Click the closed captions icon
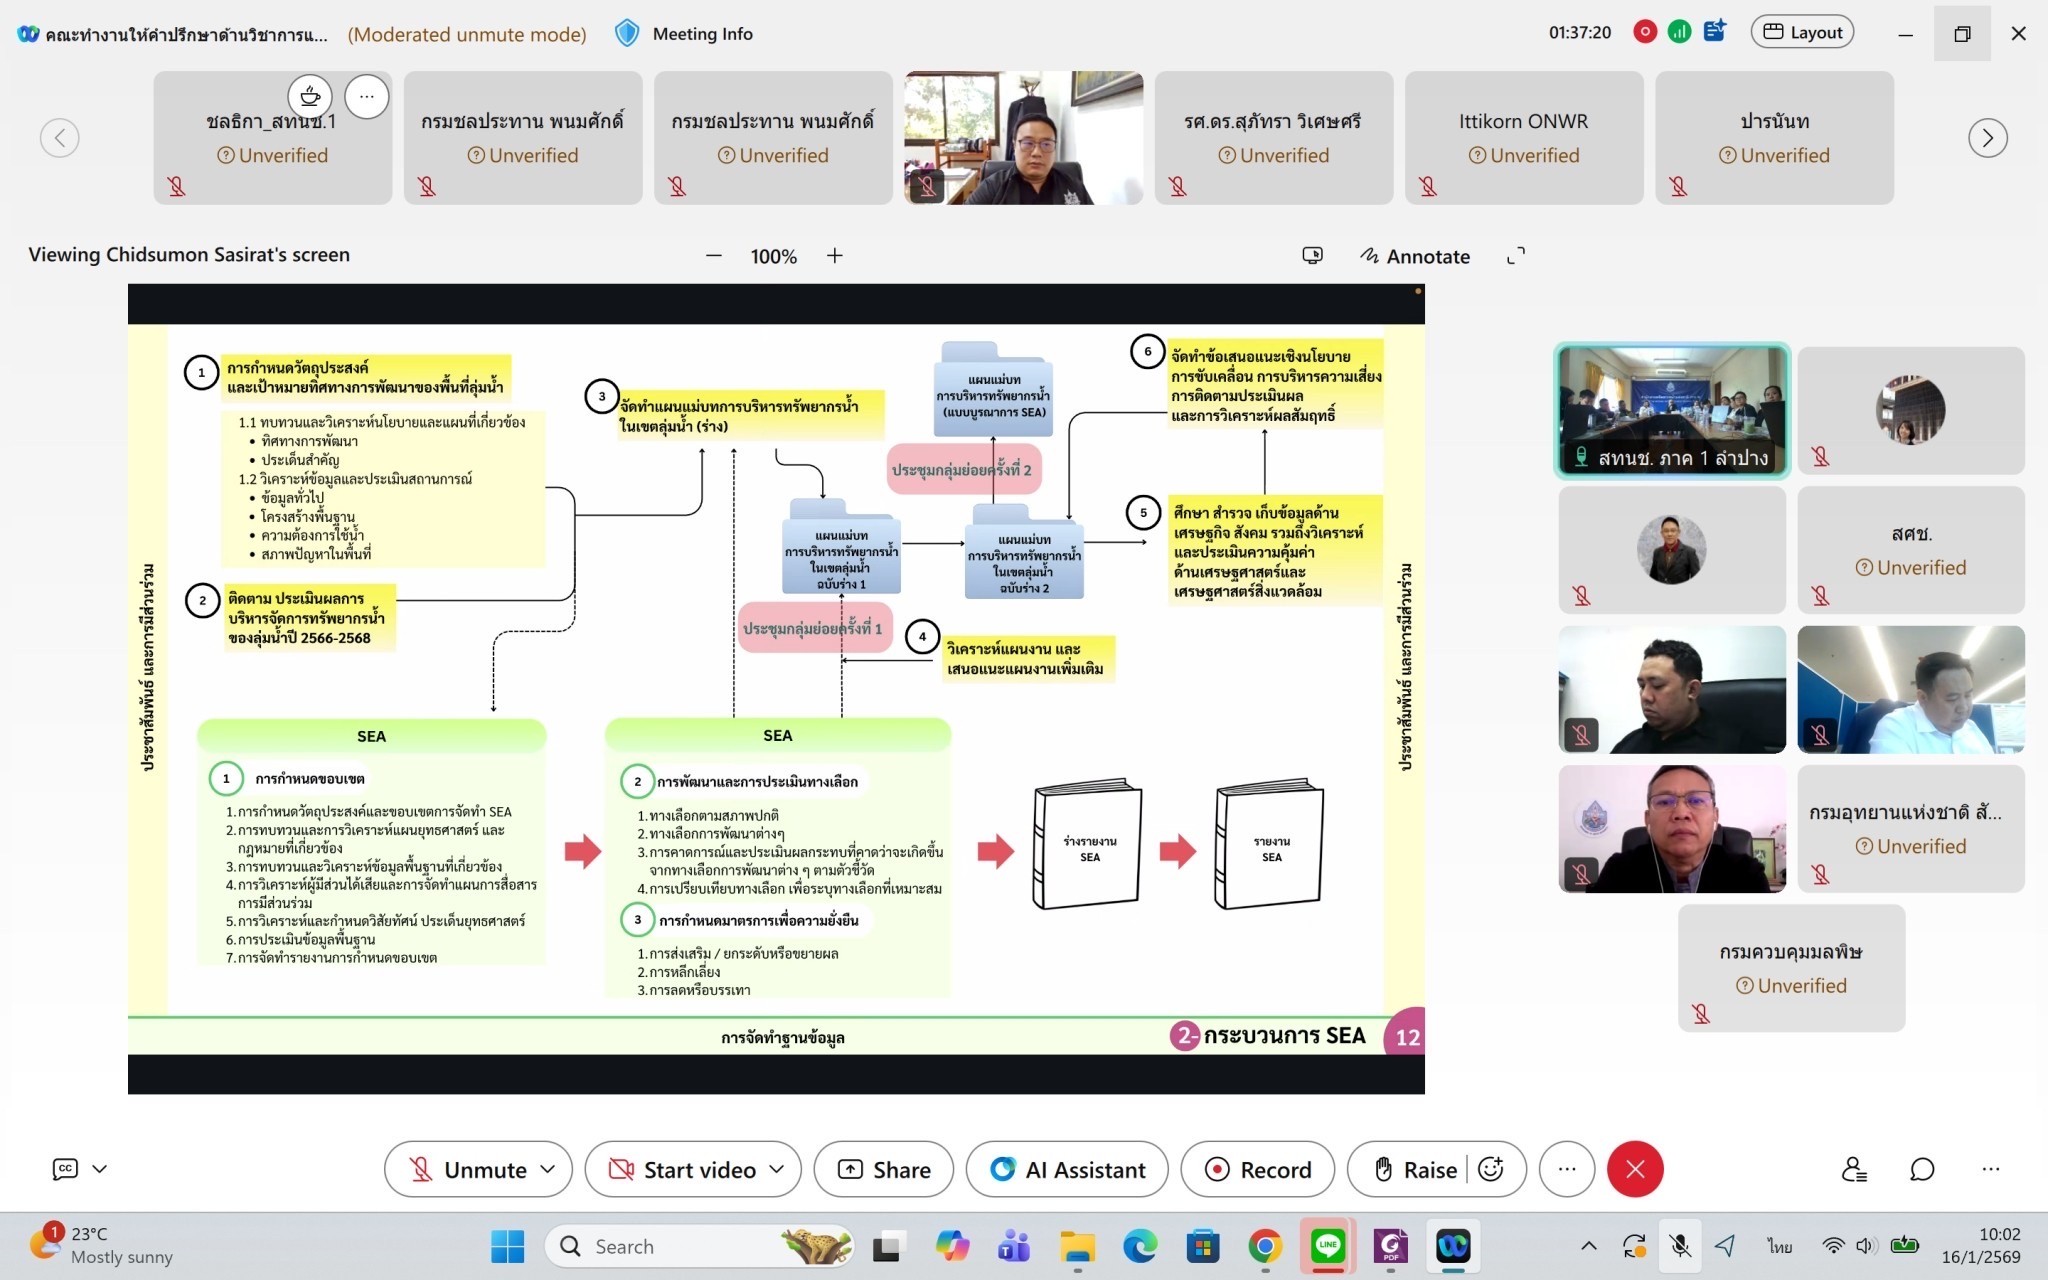 pyautogui.click(x=65, y=1169)
